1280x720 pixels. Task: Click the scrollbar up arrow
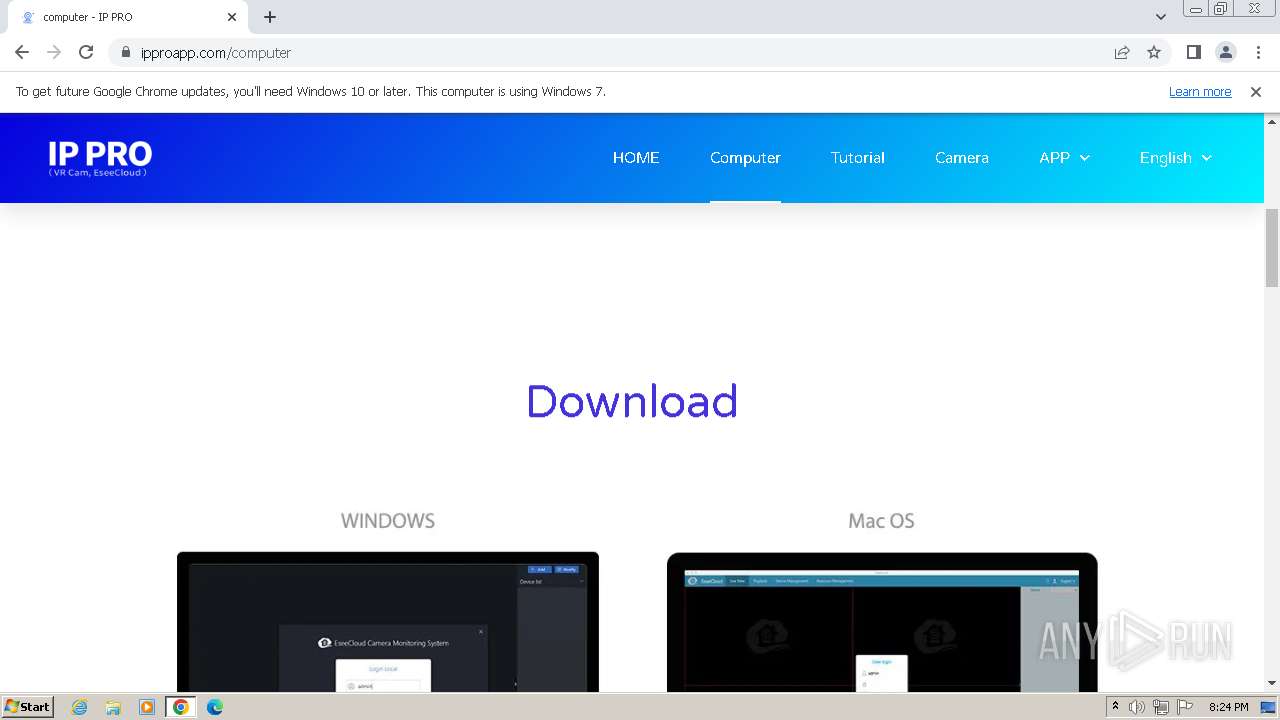coord(1272,121)
